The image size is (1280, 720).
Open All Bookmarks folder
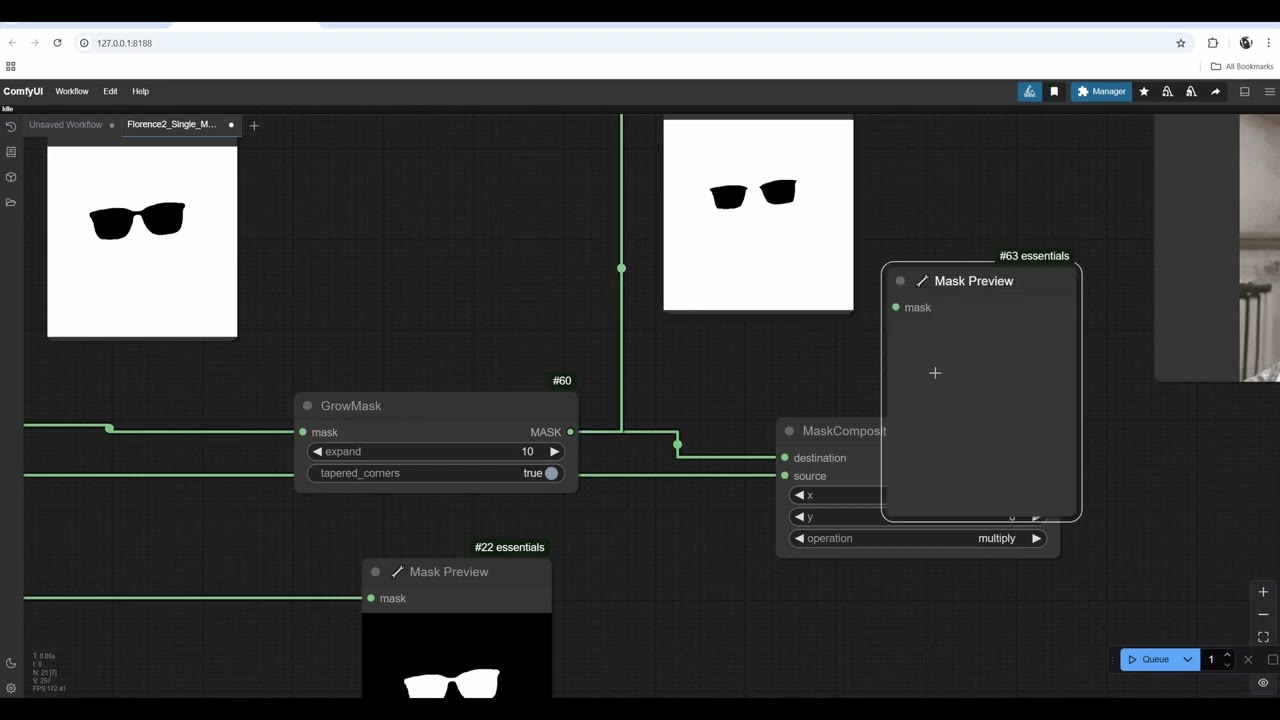click(1242, 66)
